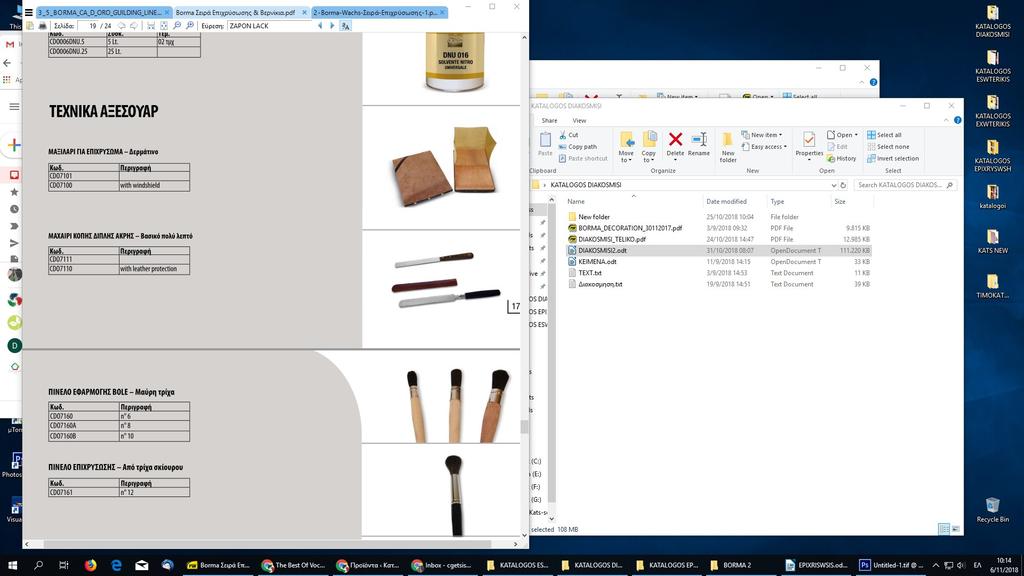Screen dimensions: 1024x576
Task: Go to the previous page in PDF viewer
Action: tap(121, 26)
